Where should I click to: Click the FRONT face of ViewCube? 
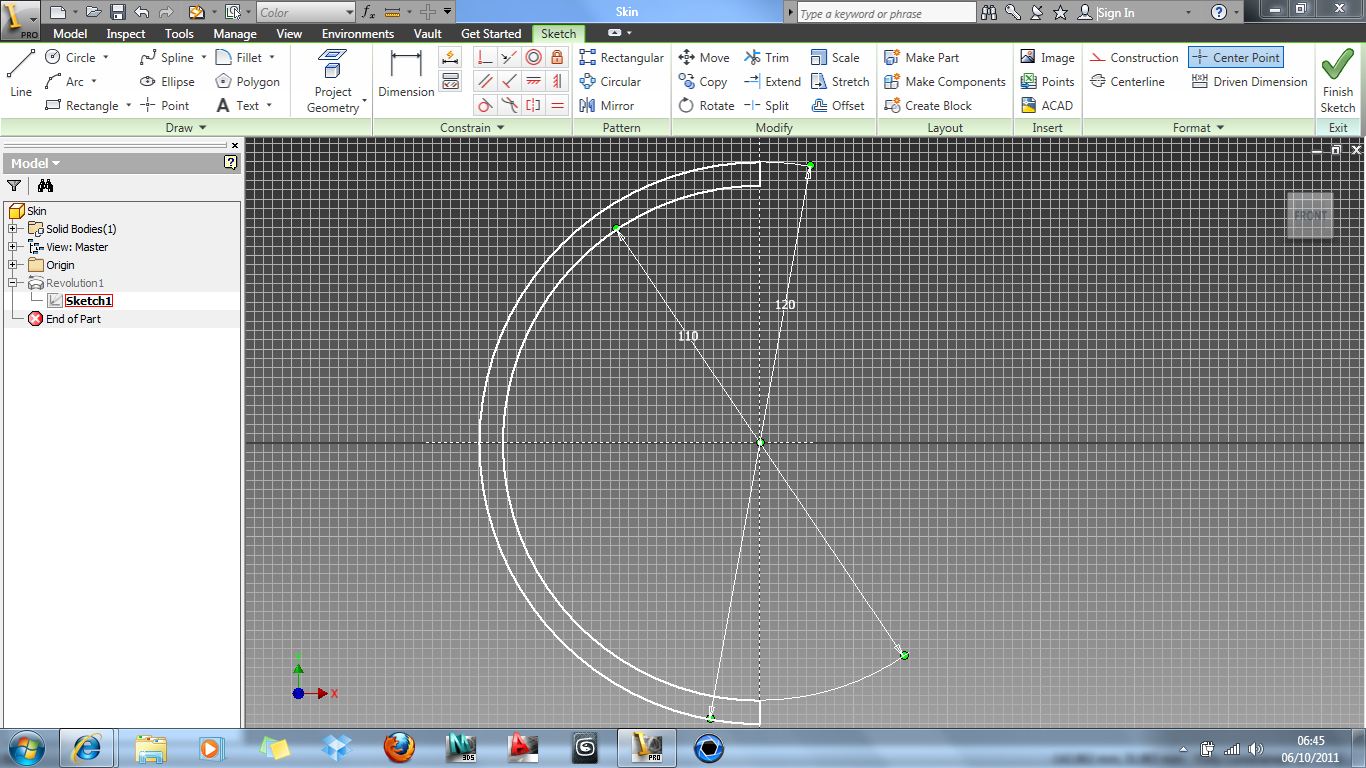(x=1310, y=215)
